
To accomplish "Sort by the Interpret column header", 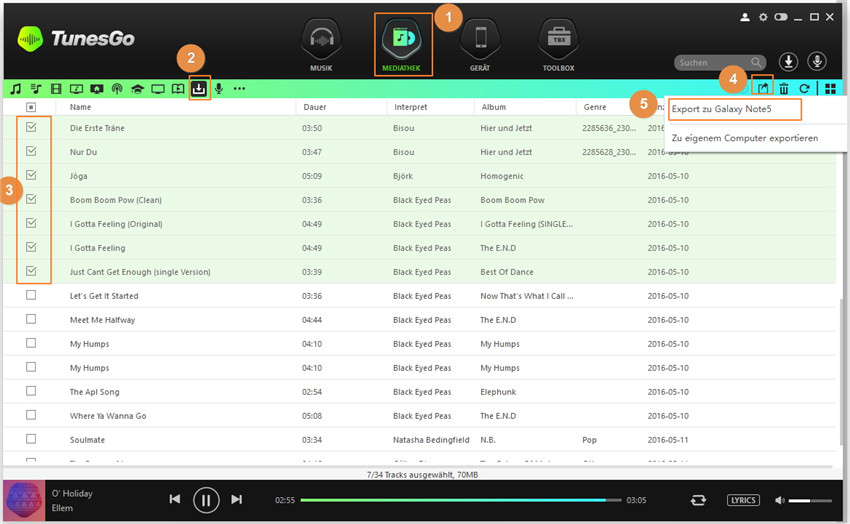I will click(x=410, y=107).
